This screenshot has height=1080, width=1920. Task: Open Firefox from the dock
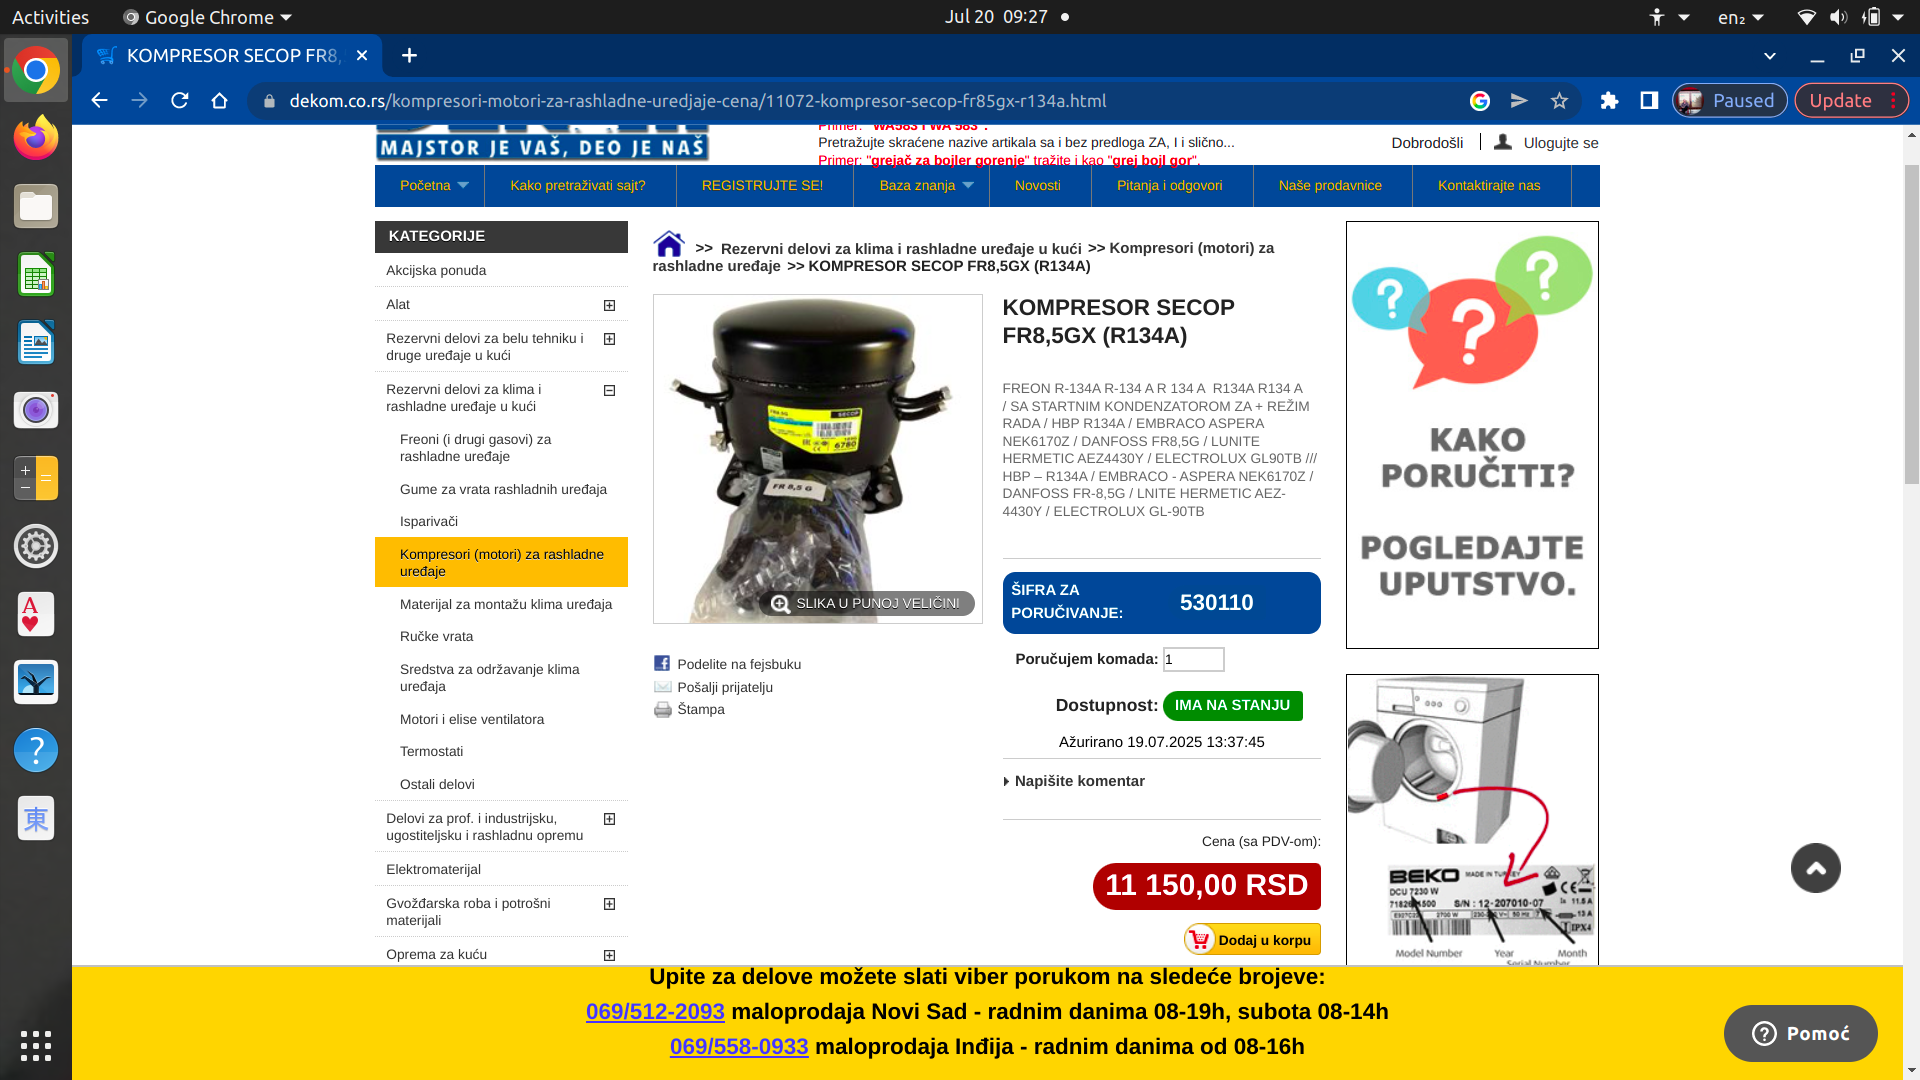pyautogui.click(x=36, y=138)
